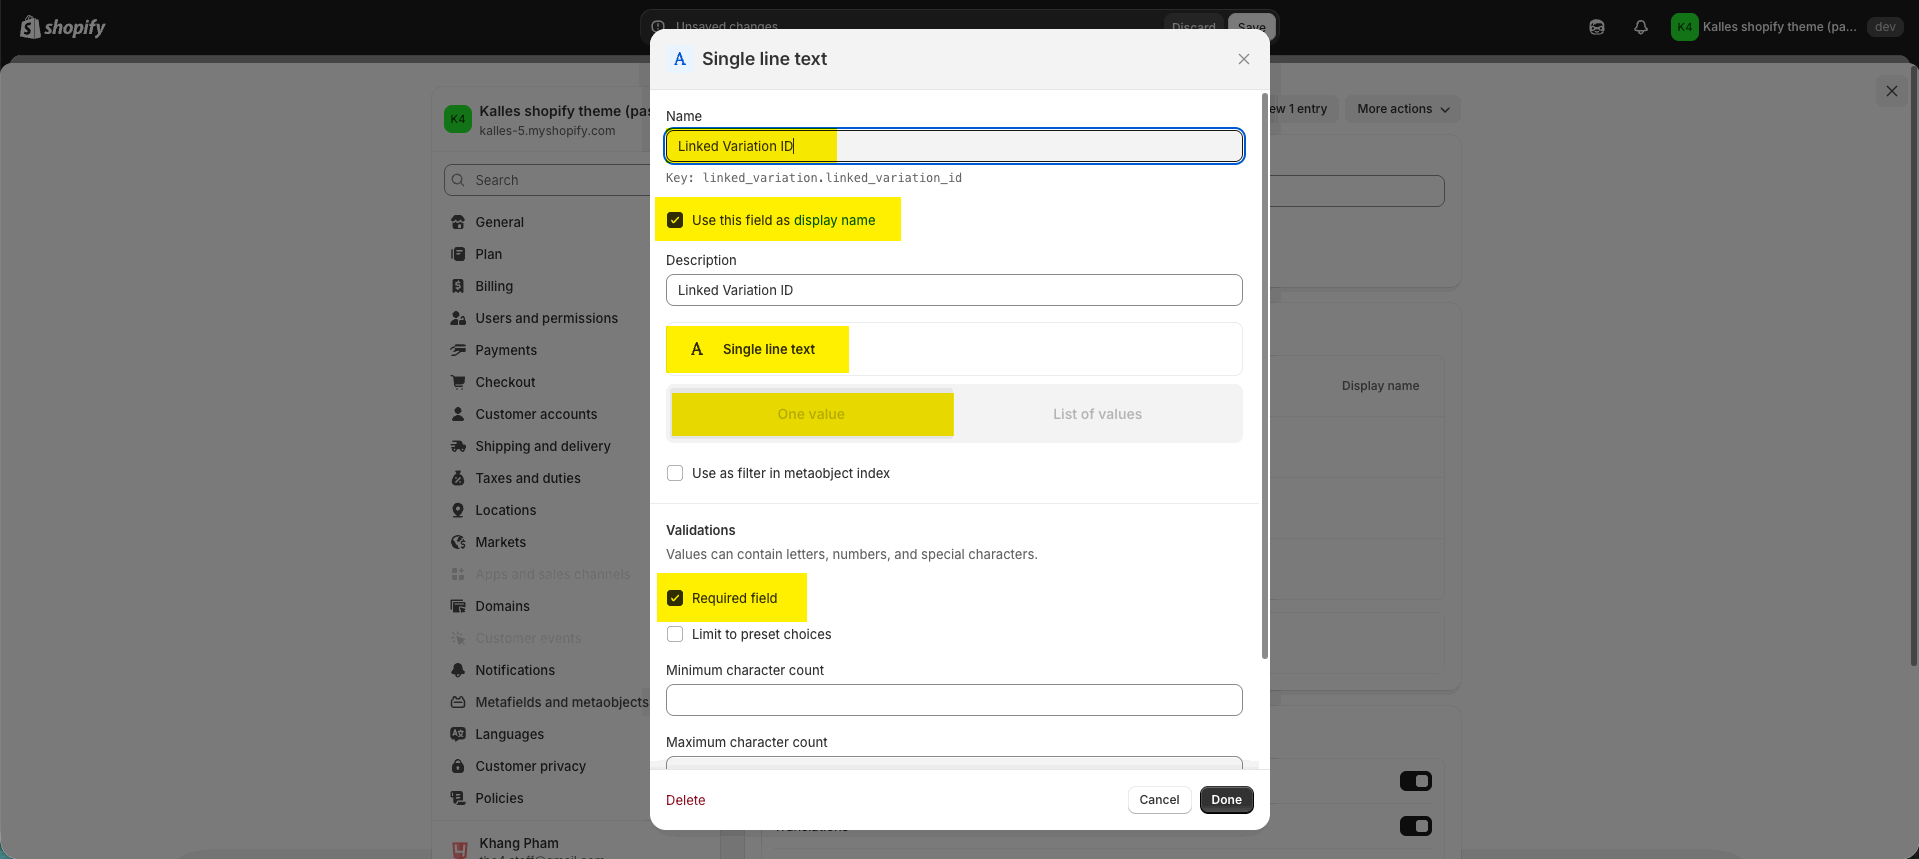
Task: Open the notifications bell icon
Action: pos(1641,27)
